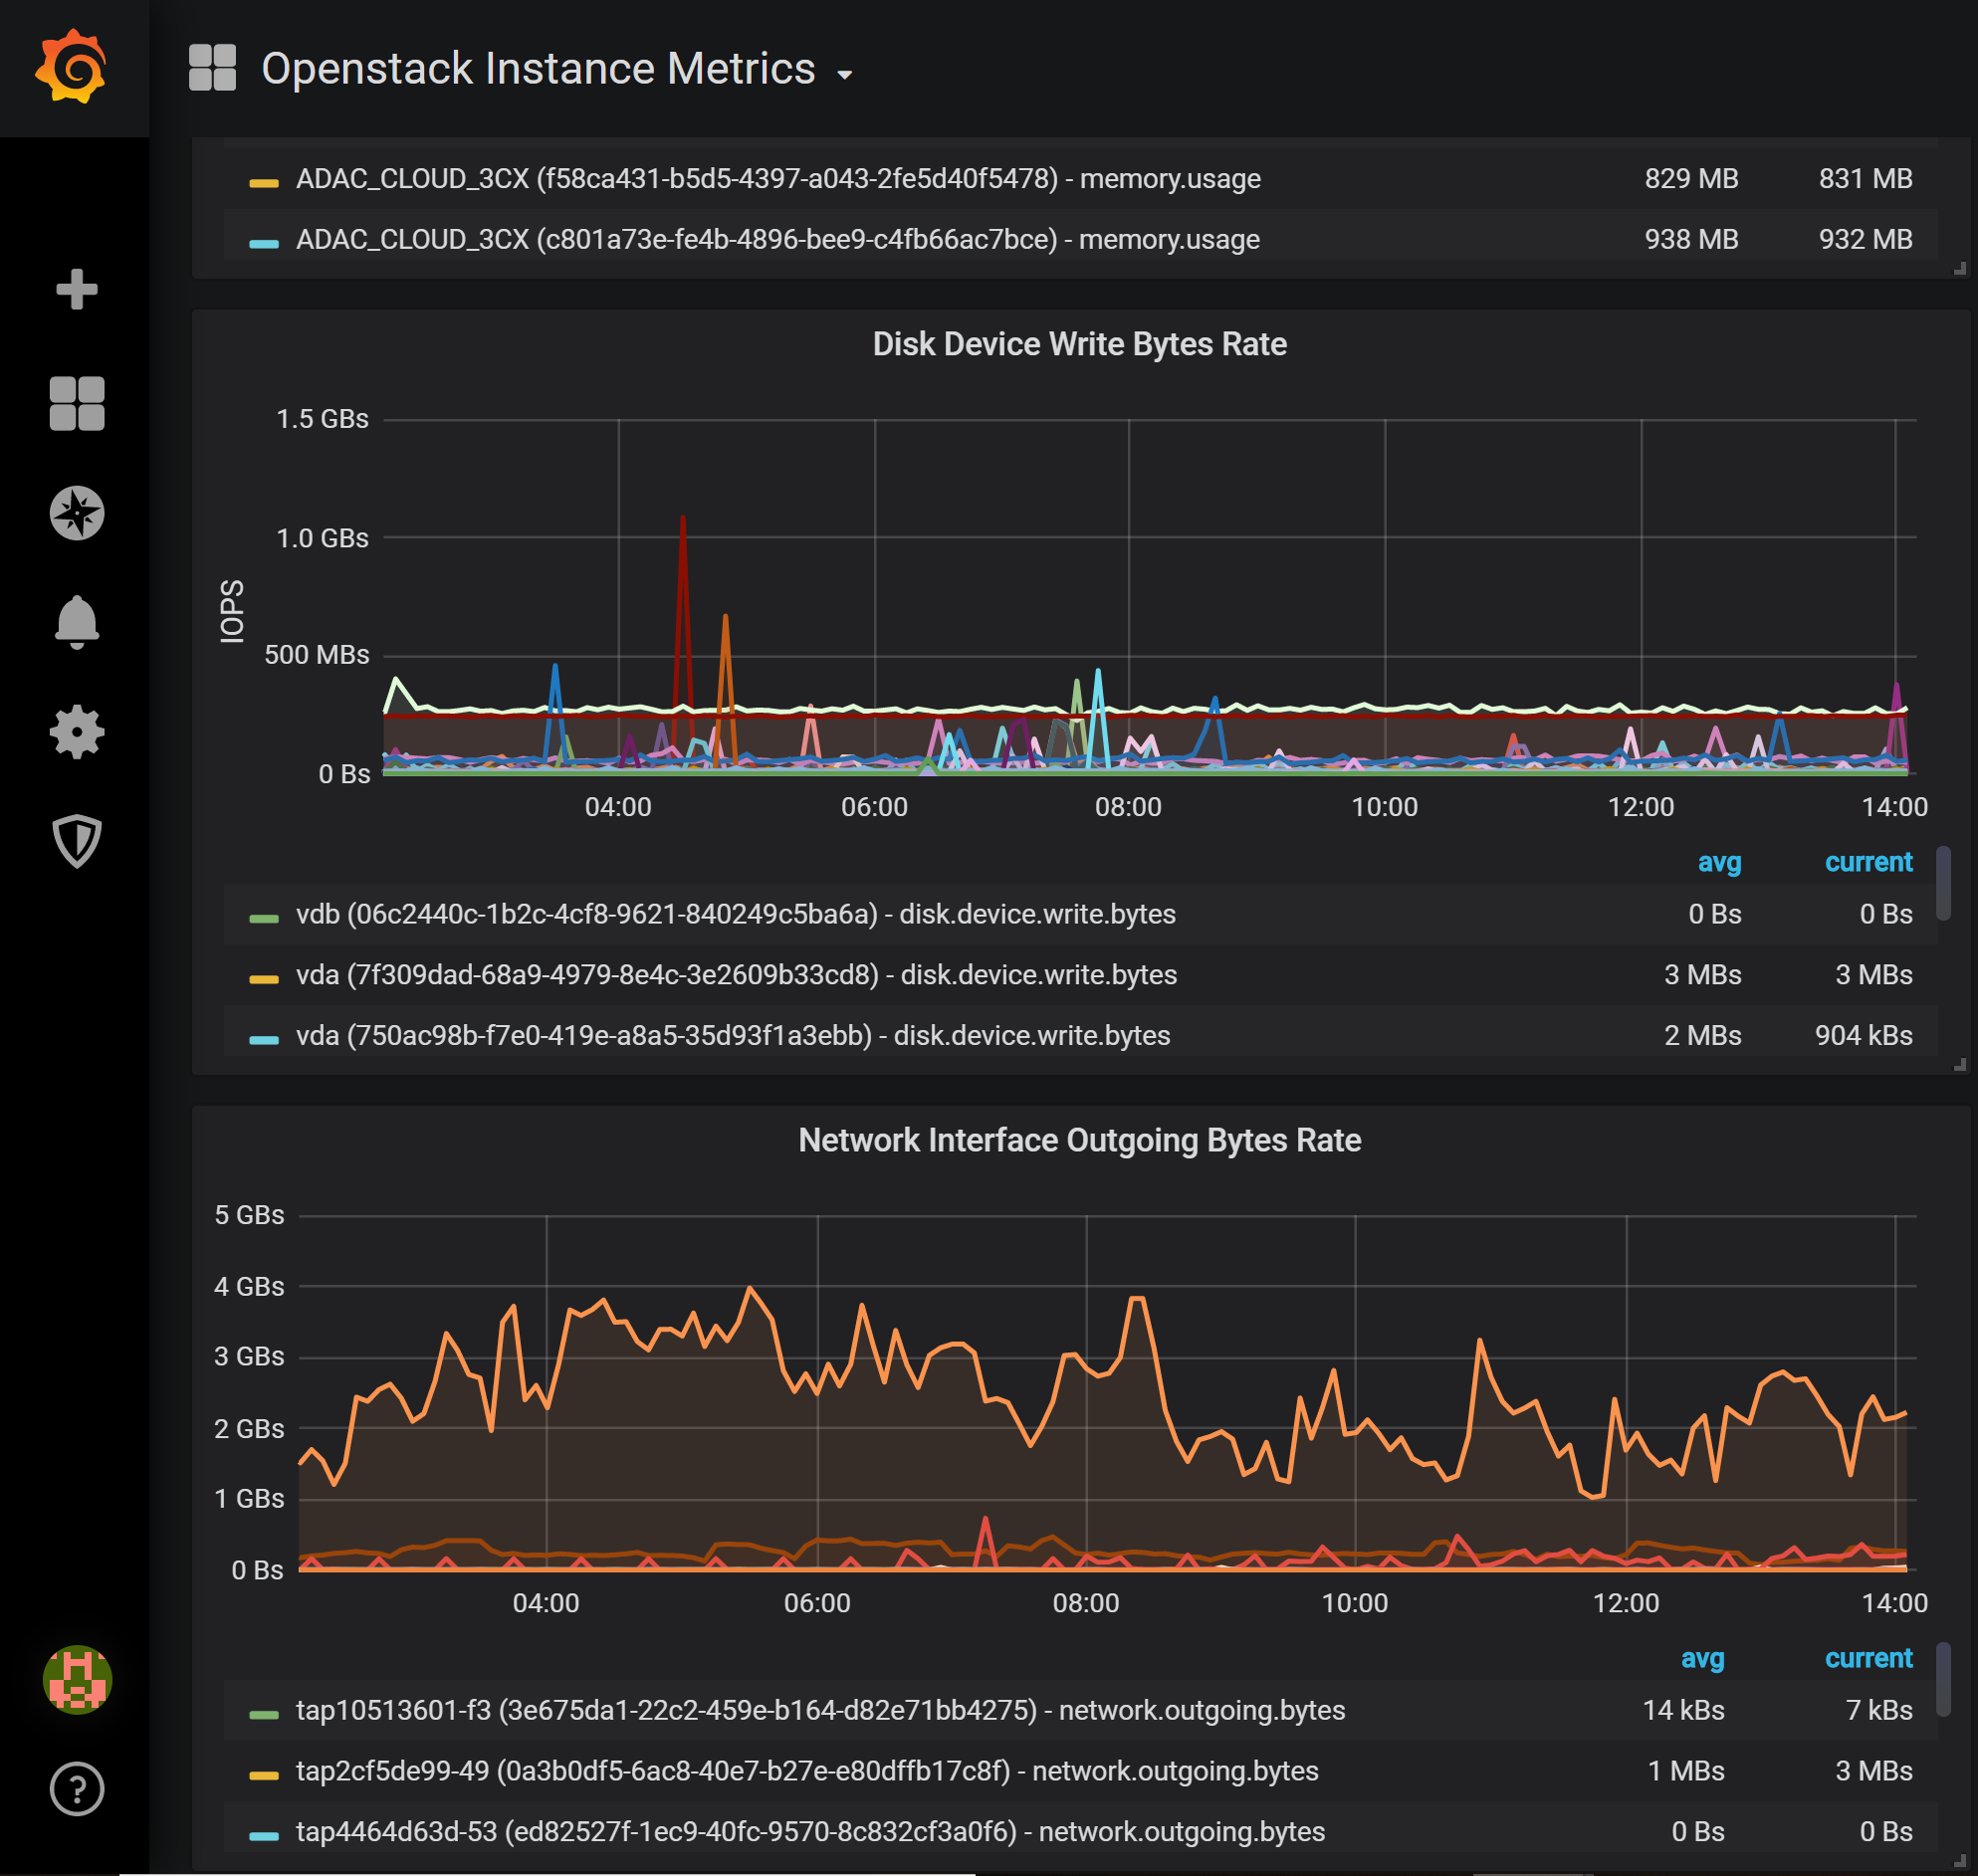
Task: Open the Help question mark icon
Action: pyautogui.click(x=77, y=1789)
